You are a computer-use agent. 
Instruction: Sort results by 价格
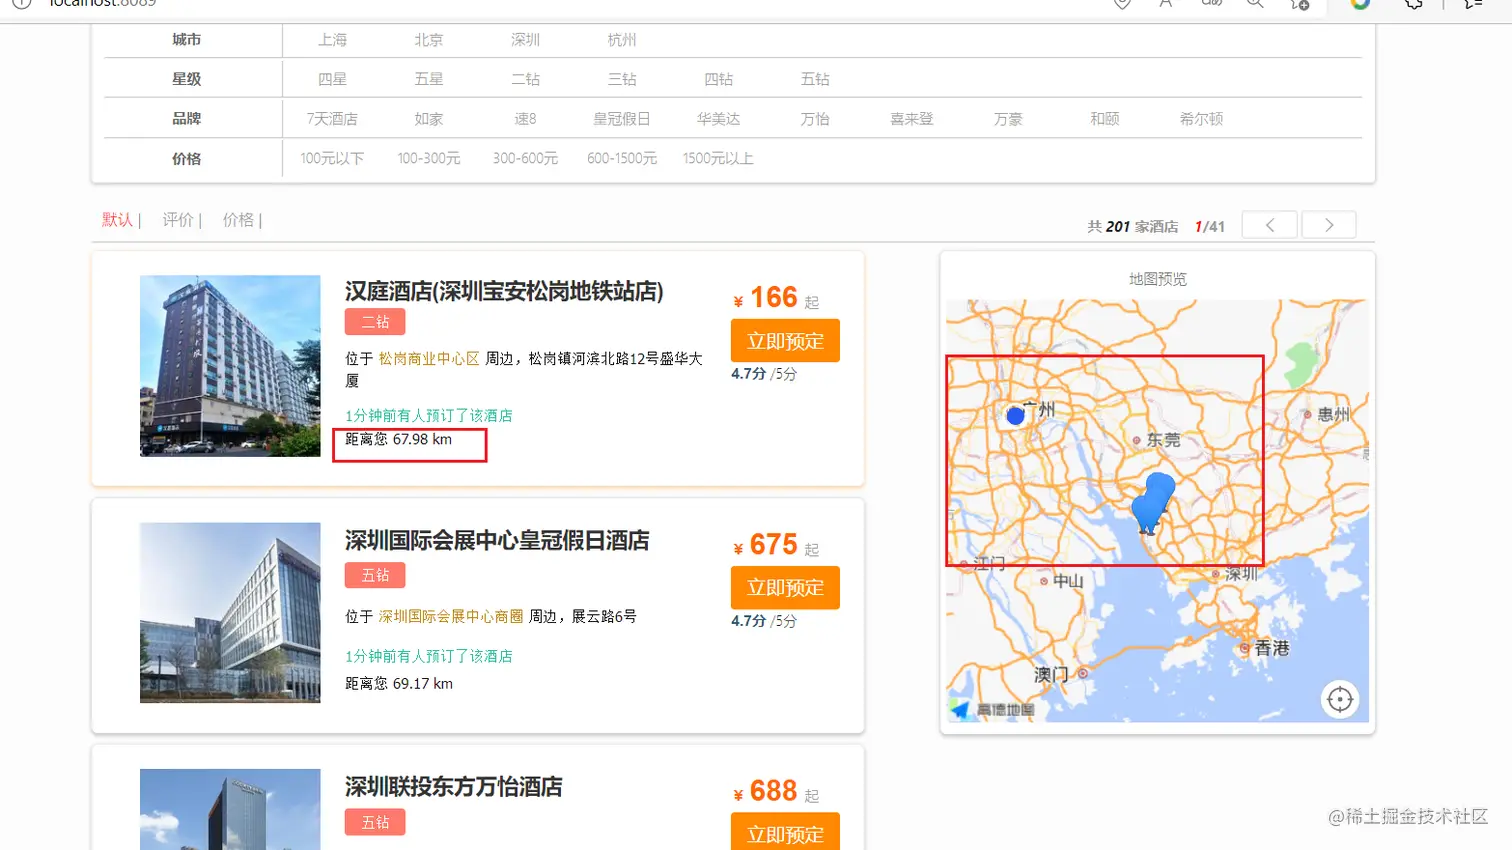[x=238, y=220]
